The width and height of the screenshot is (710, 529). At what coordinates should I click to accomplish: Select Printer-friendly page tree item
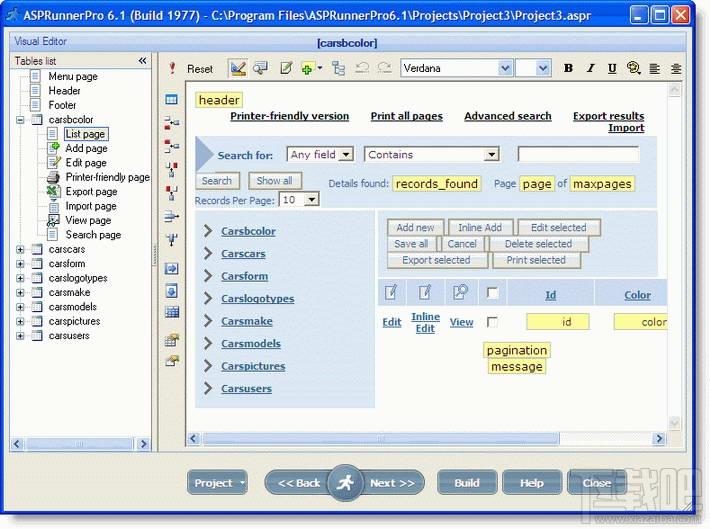click(x=107, y=177)
